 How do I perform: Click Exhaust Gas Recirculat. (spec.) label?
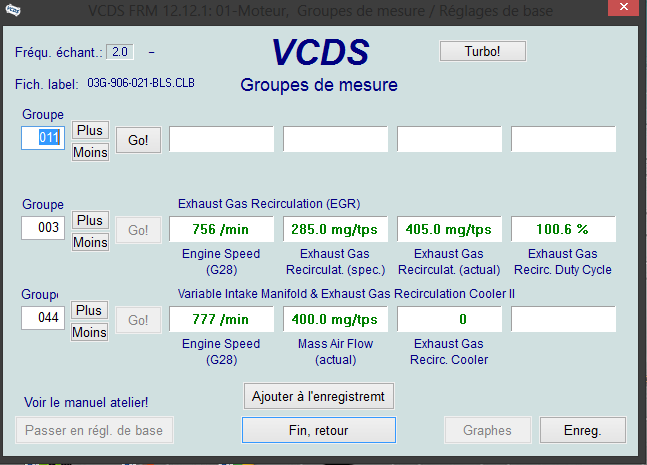click(x=335, y=262)
